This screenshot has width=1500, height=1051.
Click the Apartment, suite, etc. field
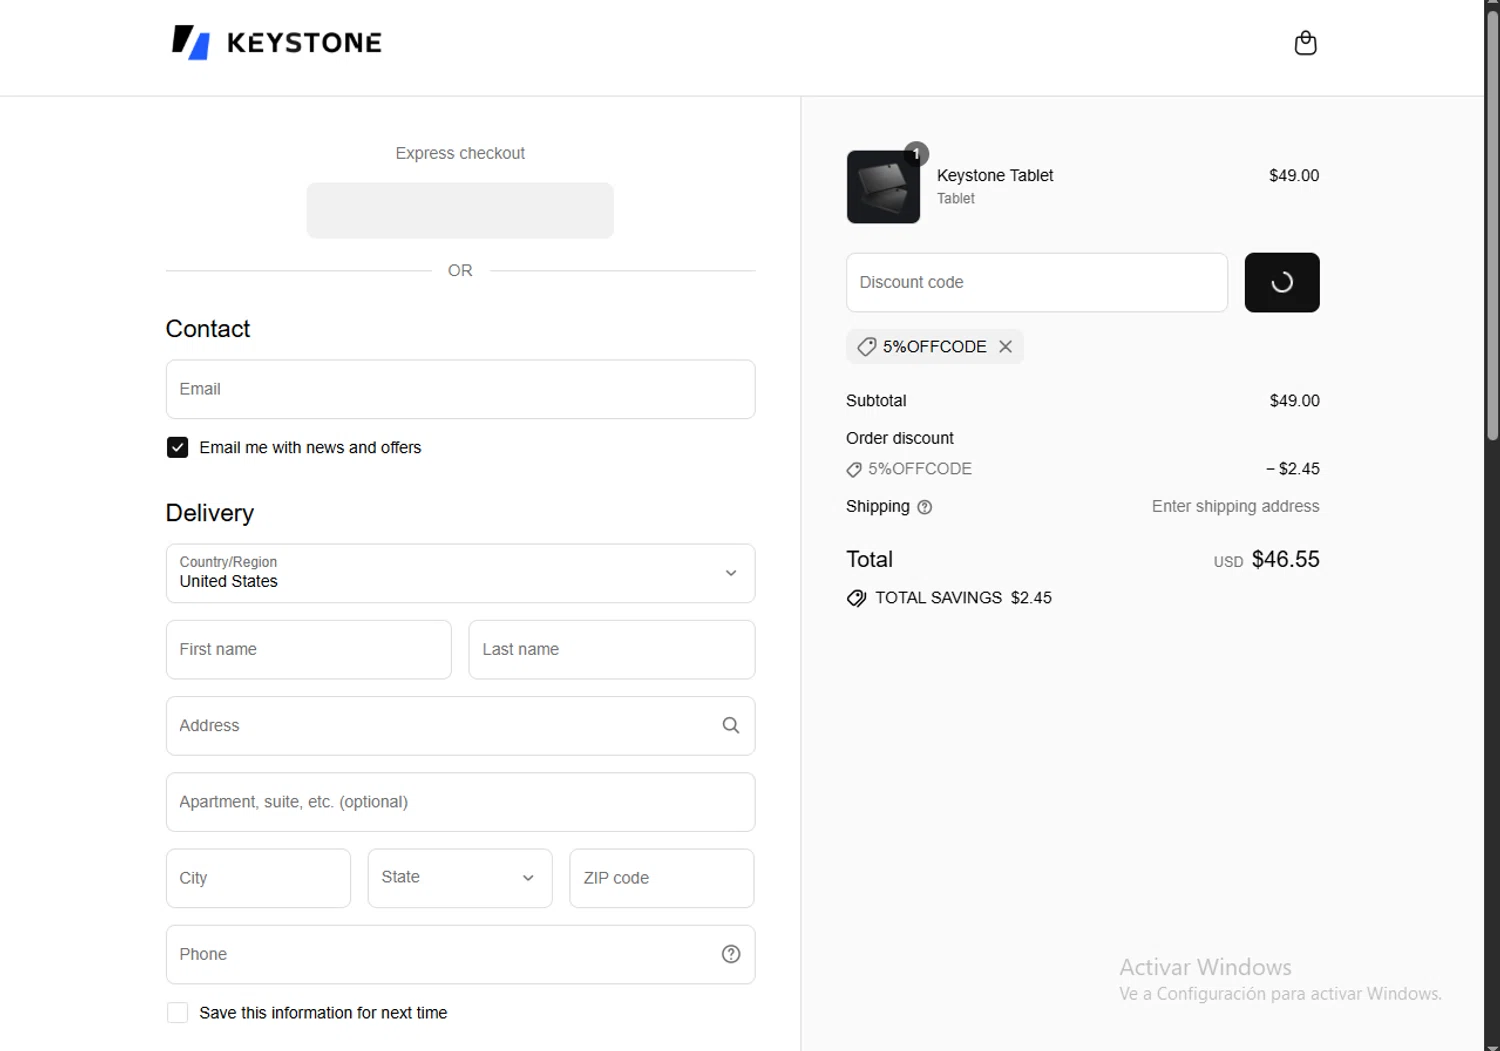coord(460,802)
